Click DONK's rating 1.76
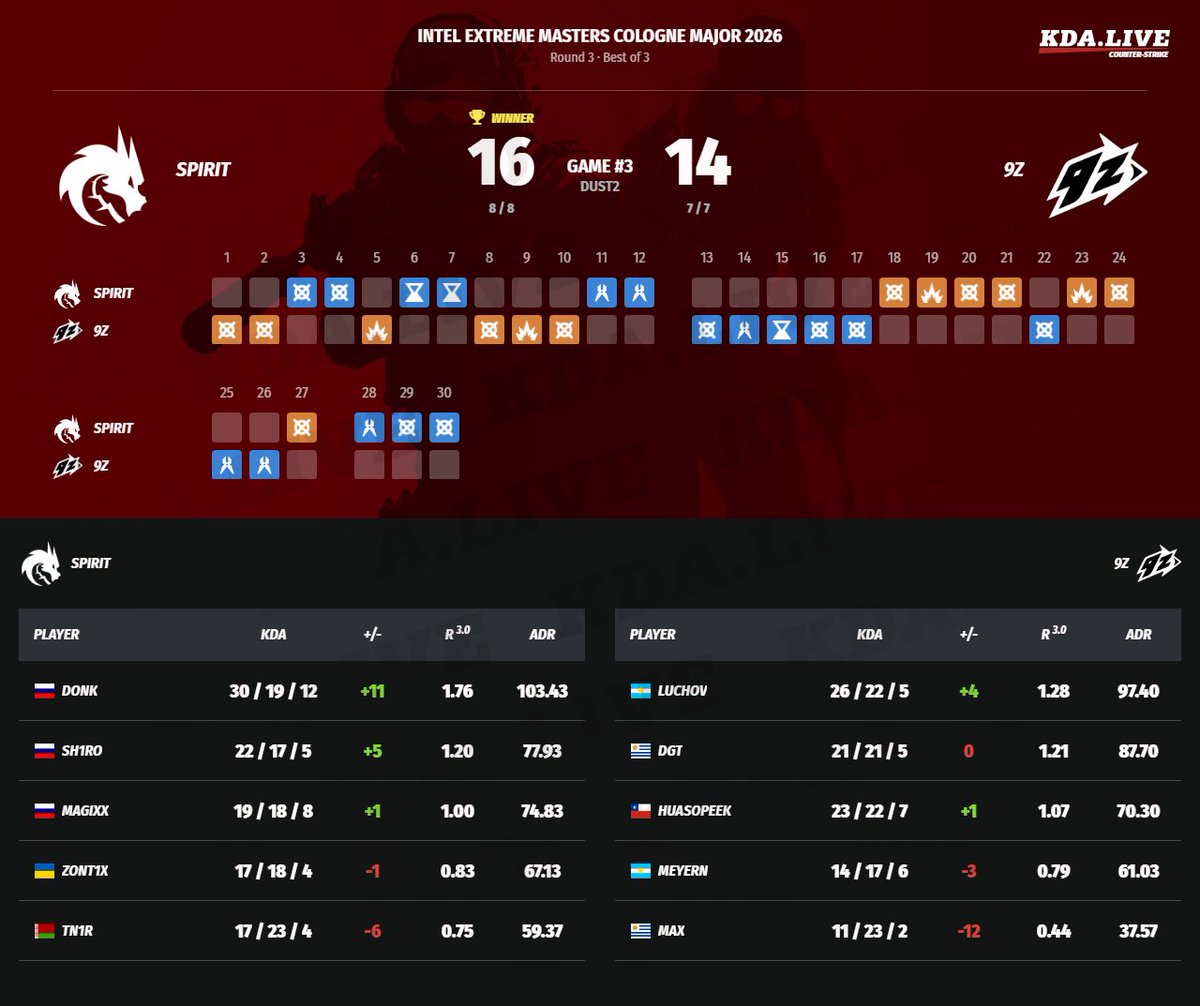 [x=457, y=691]
